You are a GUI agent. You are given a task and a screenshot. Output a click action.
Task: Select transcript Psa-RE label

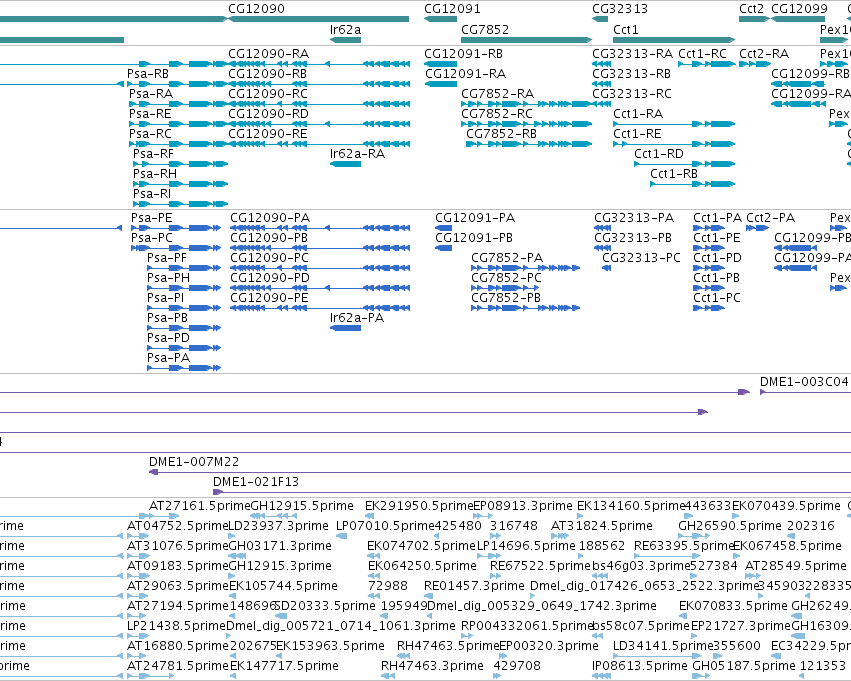click(150, 114)
